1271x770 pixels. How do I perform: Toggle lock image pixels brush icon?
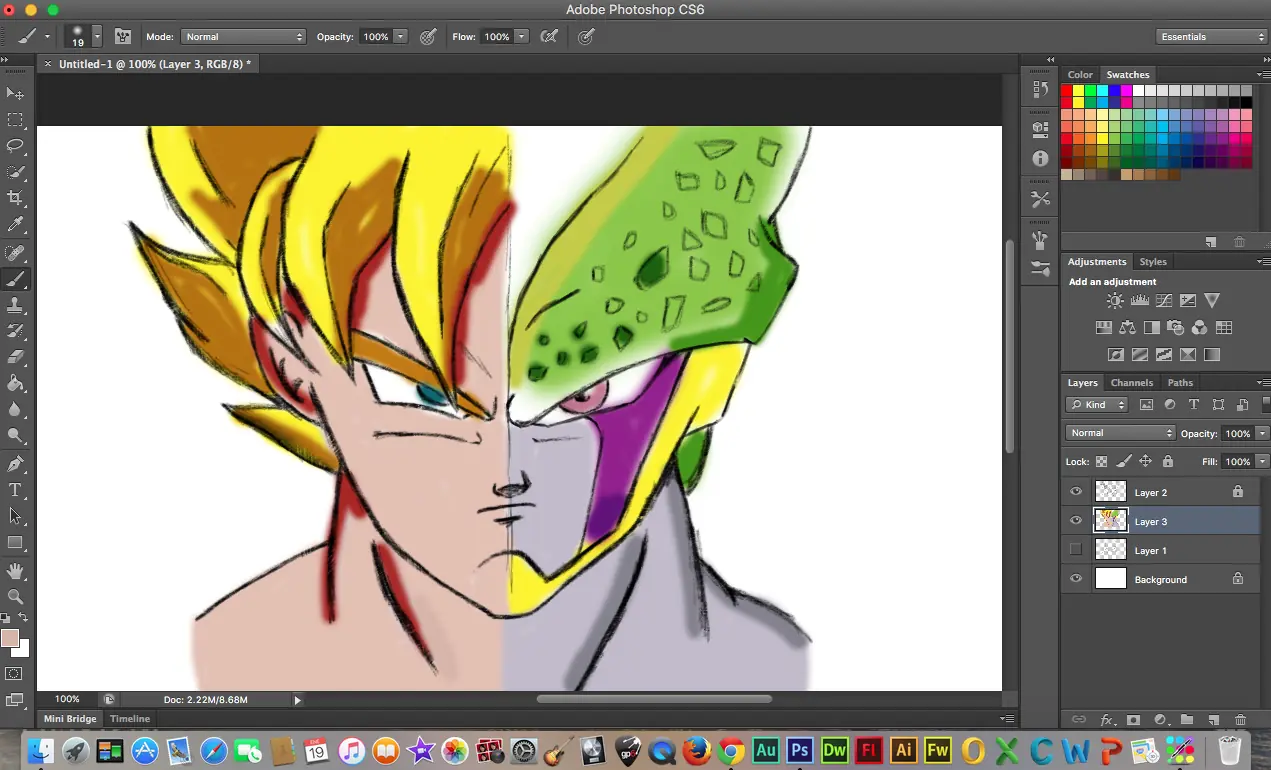1123,462
